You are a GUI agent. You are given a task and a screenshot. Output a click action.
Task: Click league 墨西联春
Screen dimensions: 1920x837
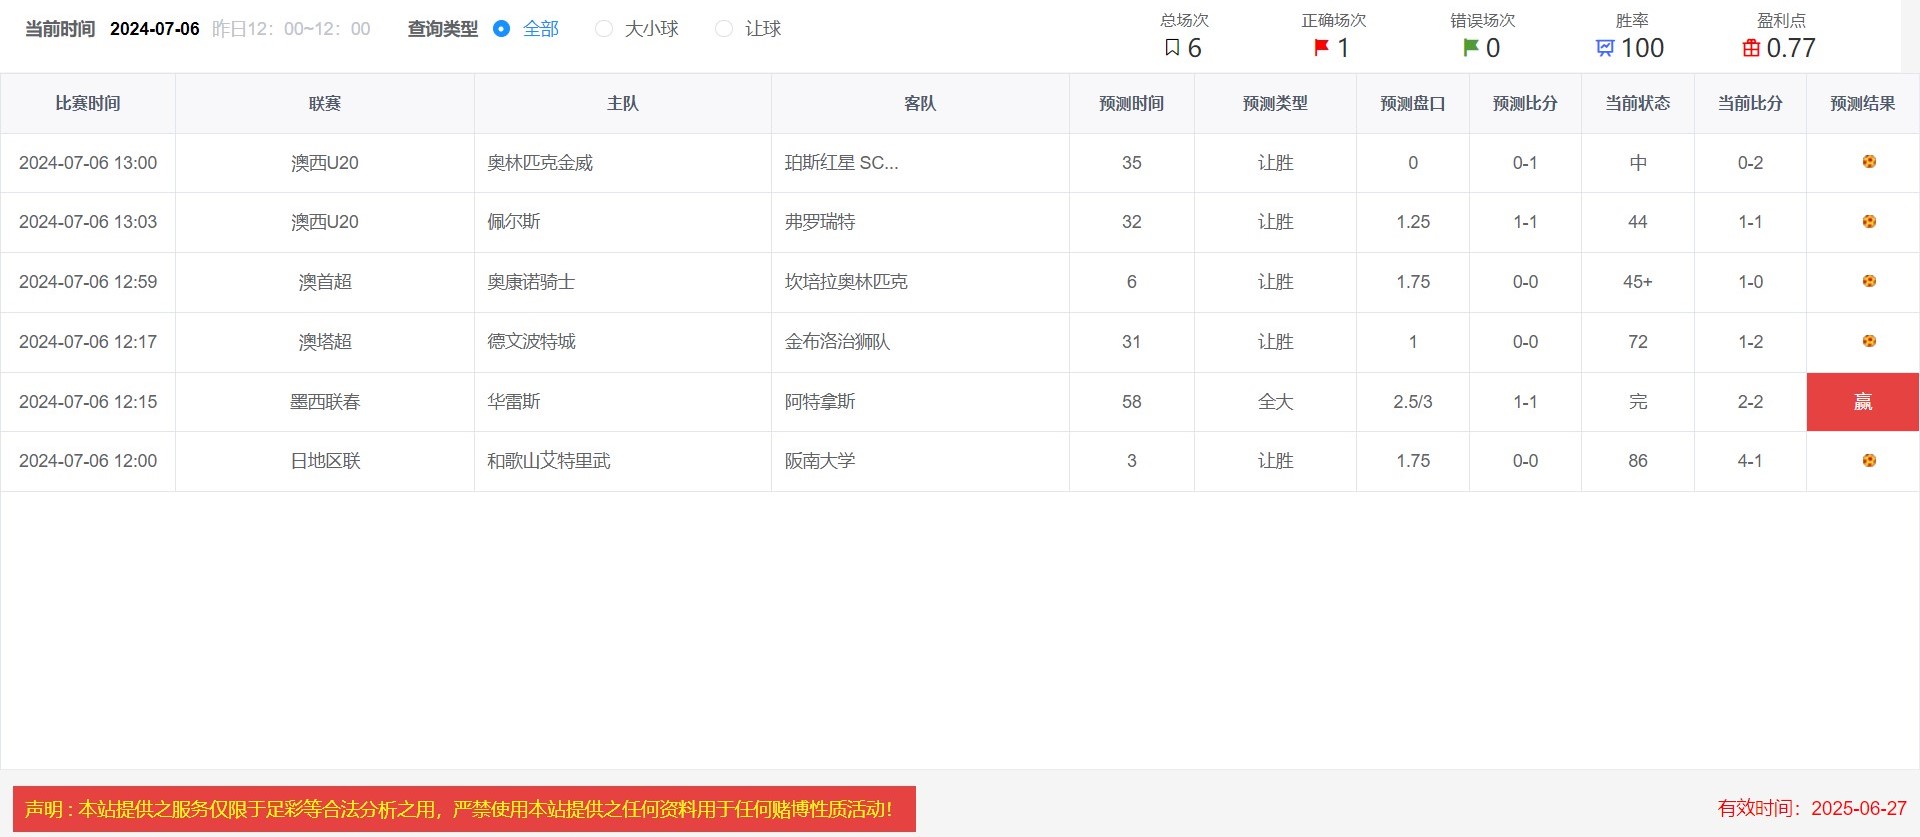[x=325, y=402]
